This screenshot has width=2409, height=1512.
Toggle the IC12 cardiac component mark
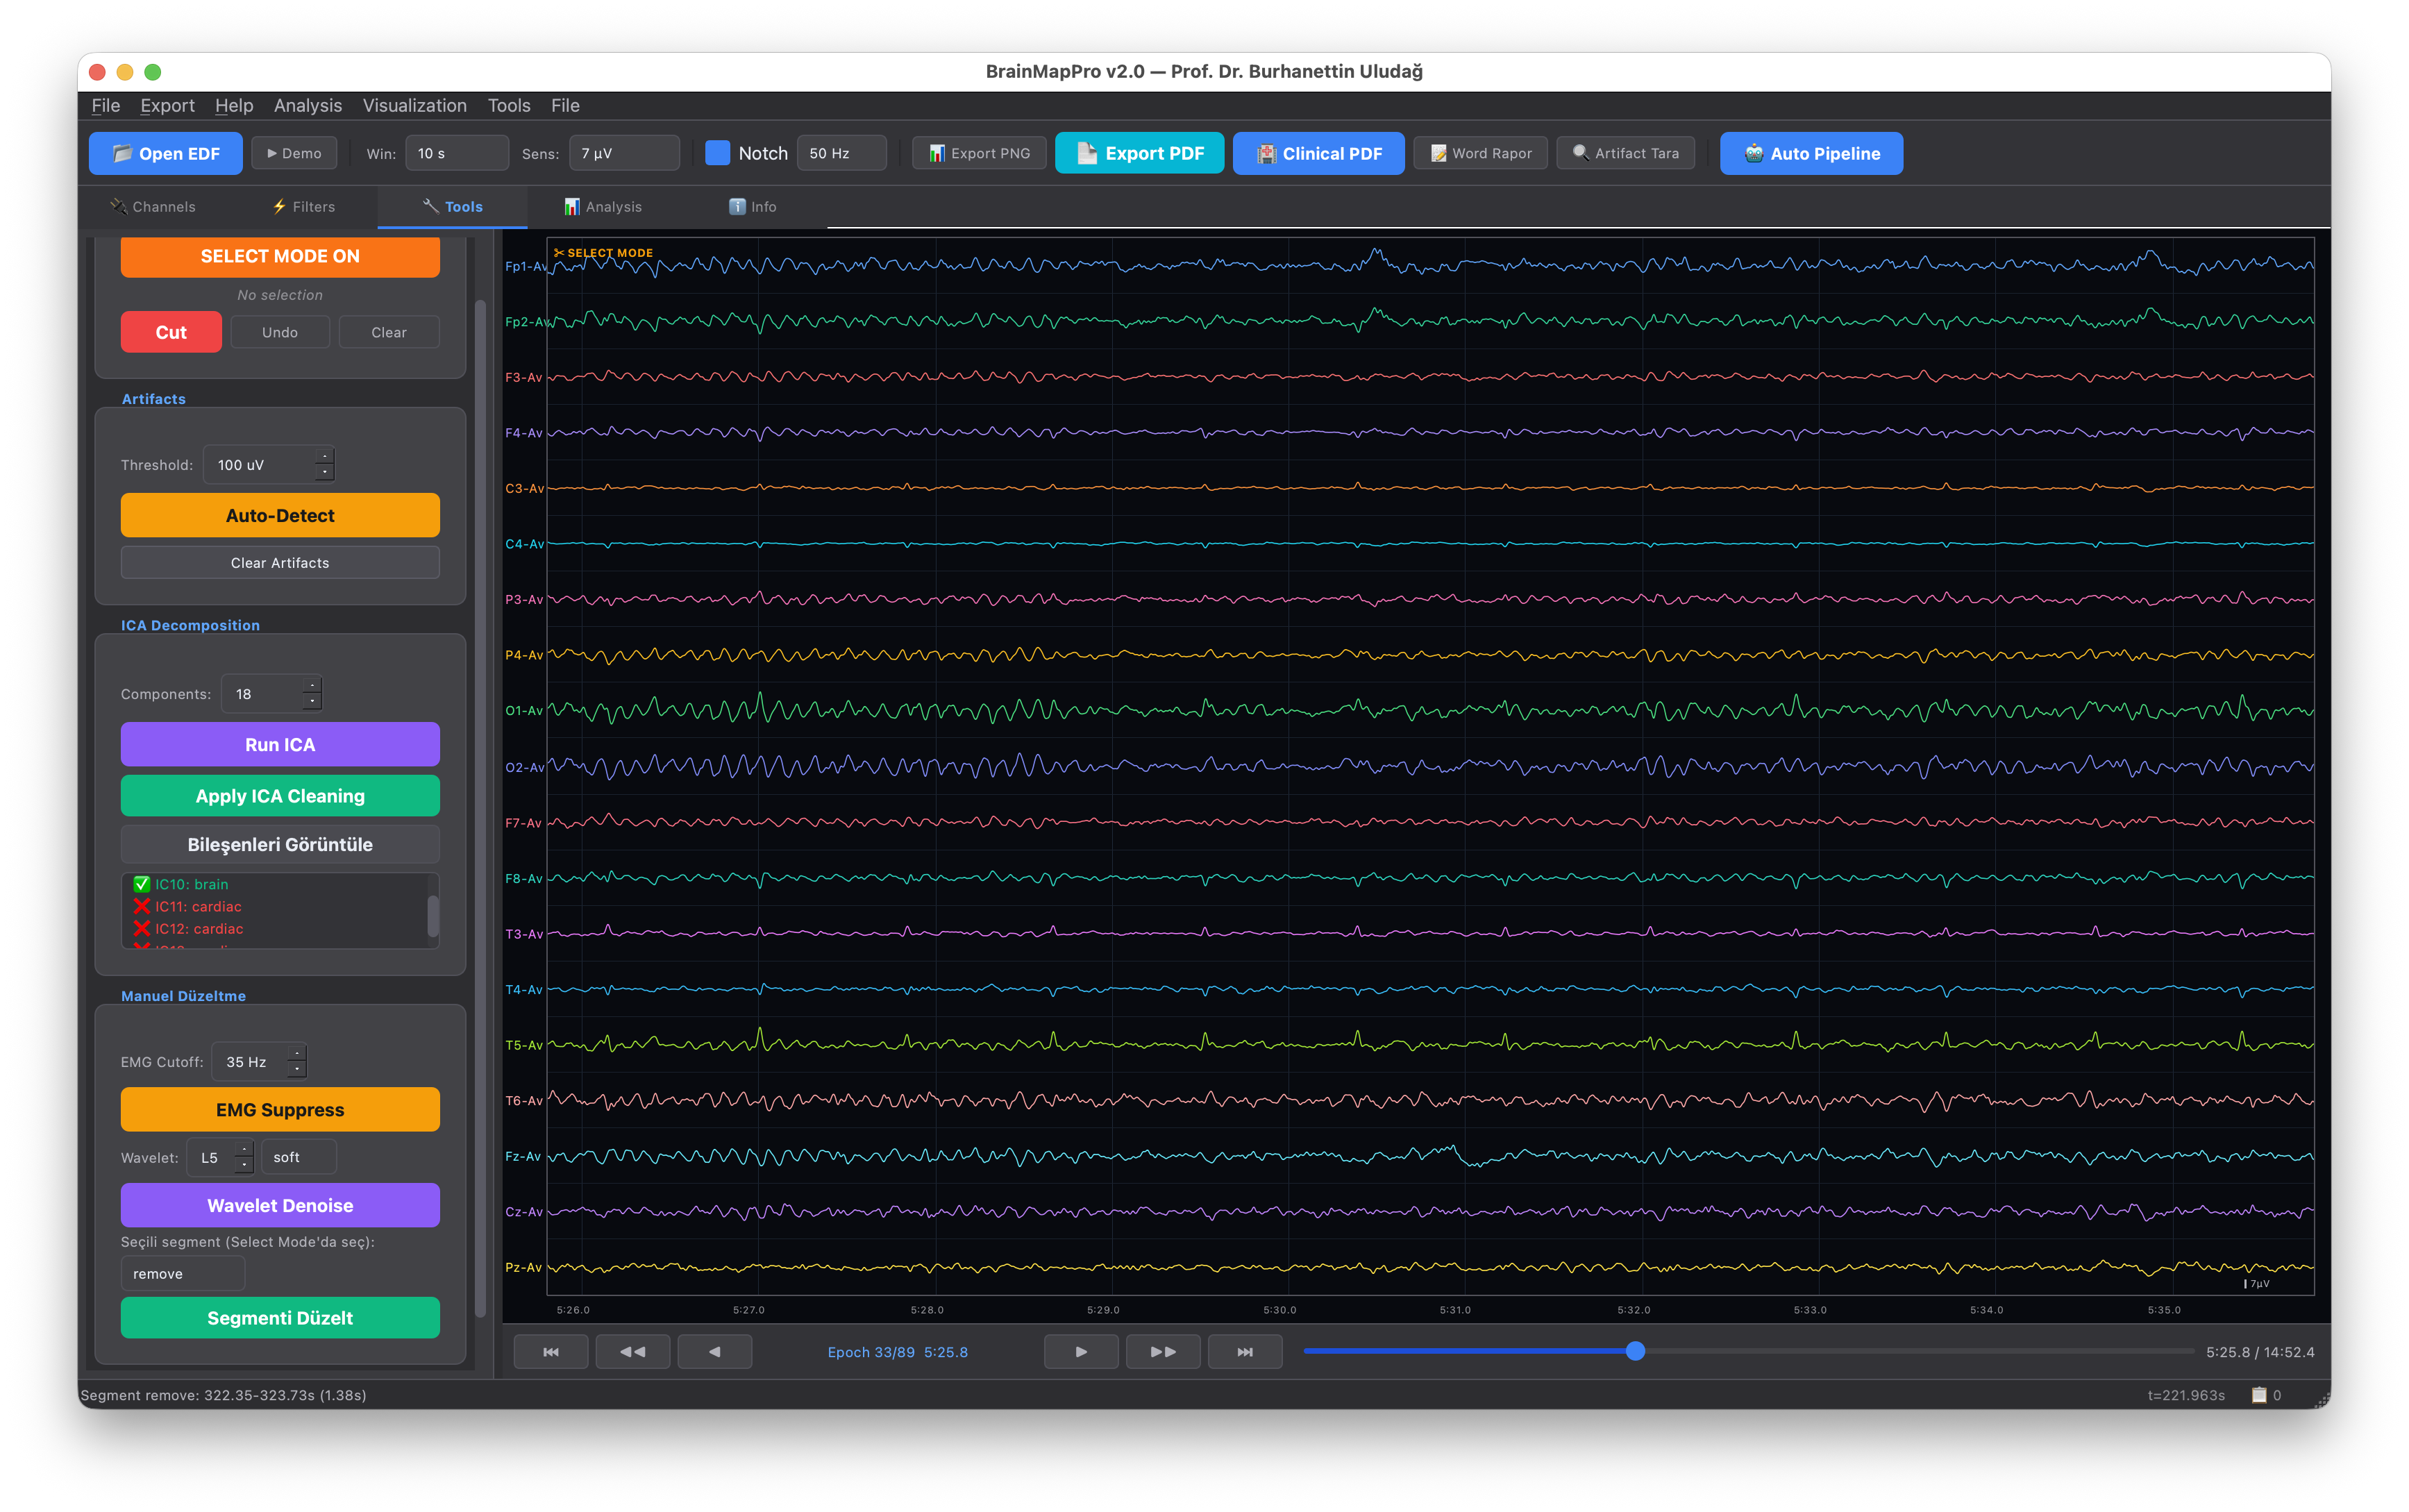(142, 928)
